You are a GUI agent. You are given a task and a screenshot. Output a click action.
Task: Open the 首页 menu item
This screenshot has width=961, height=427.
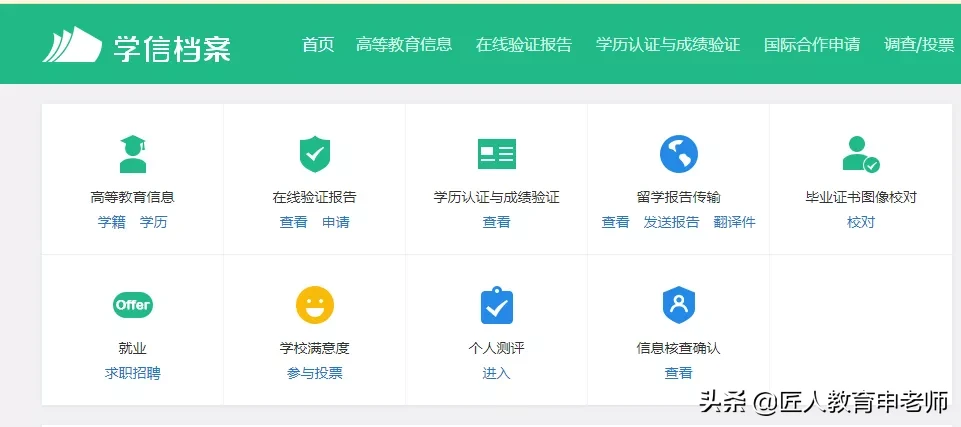318,44
